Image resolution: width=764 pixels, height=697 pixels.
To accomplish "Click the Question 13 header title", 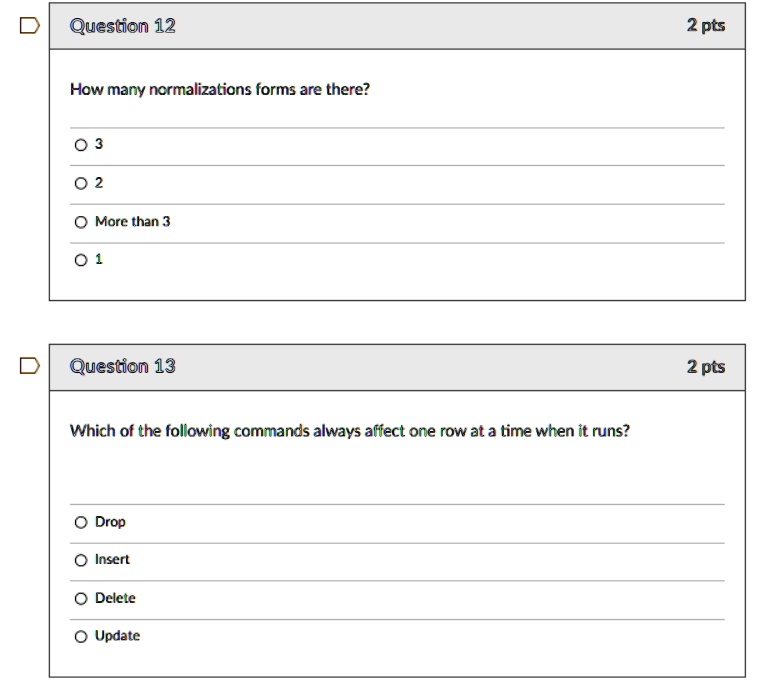I will (x=123, y=366).
